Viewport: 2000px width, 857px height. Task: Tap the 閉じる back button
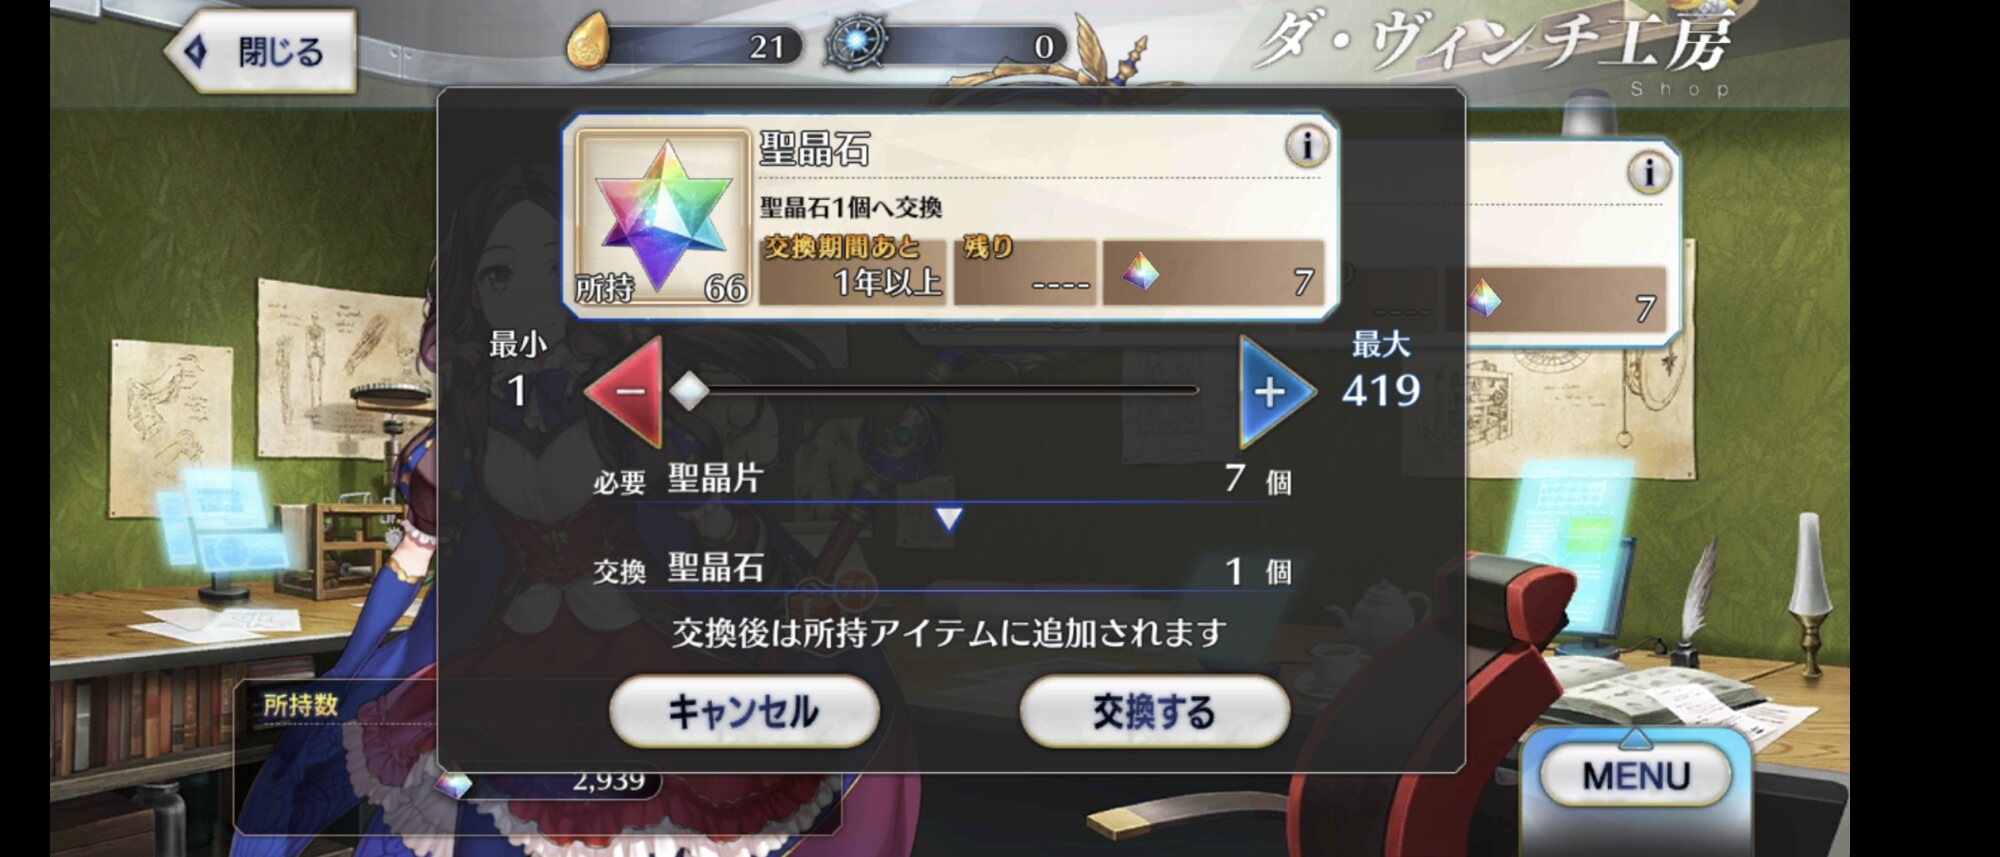[x=261, y=51]
